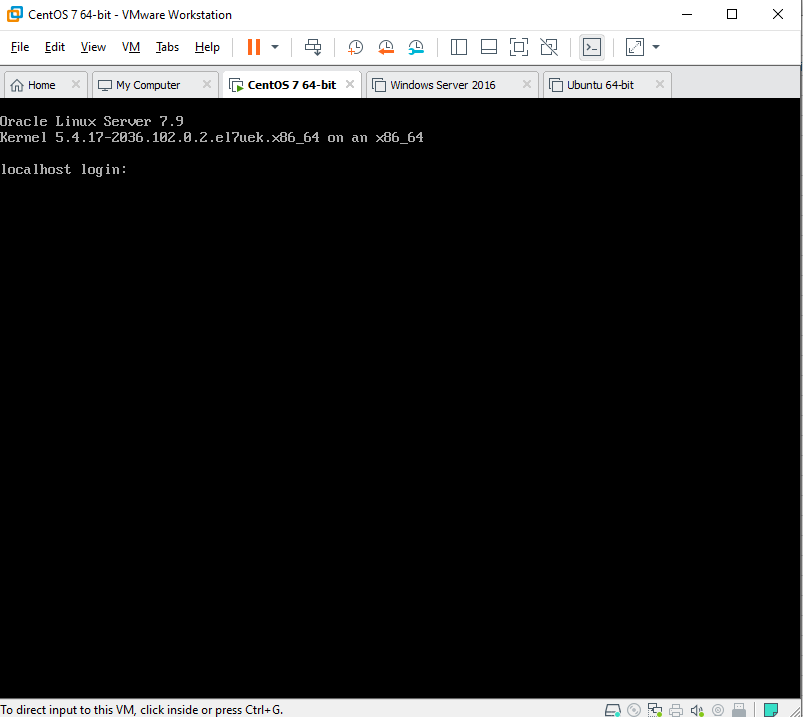Take a snapshot of this virtual machine
The width and height of the screenshot is (803, 717).
[x=355, y=47]
